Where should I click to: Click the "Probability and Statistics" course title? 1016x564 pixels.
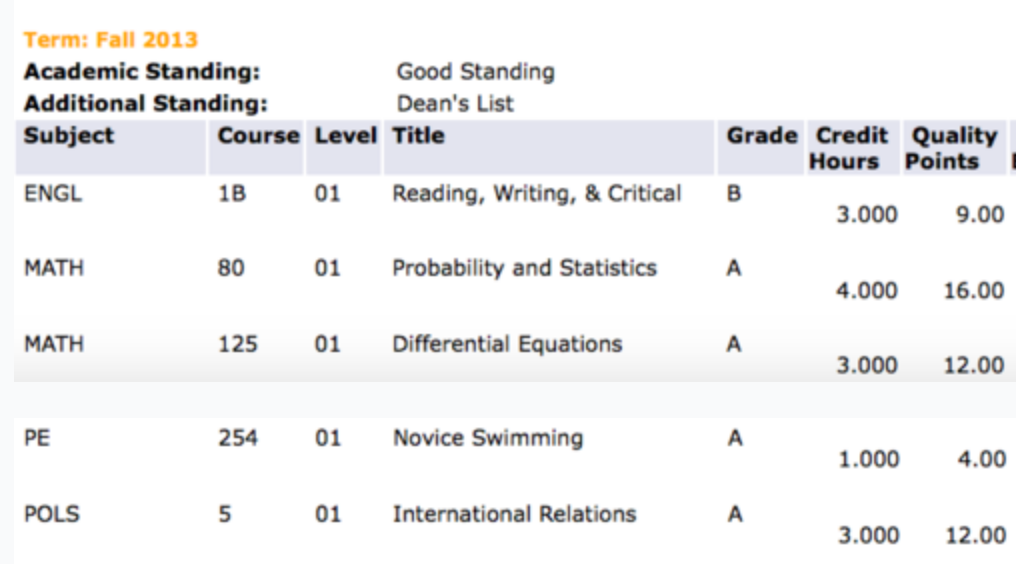click(524, 268)
